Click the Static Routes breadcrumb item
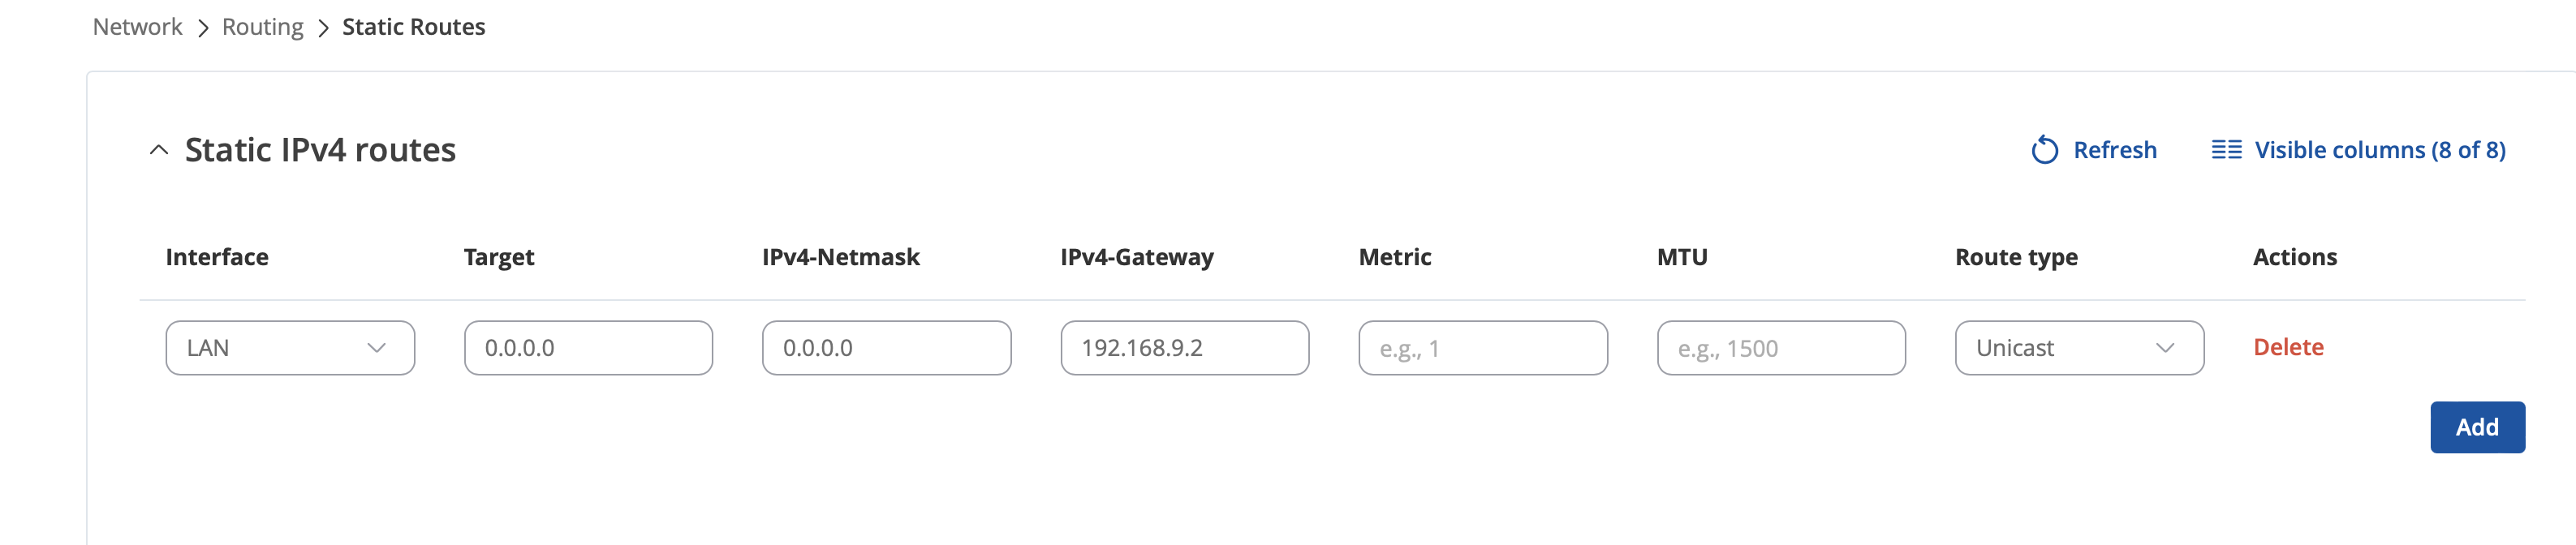 [414, 27]
